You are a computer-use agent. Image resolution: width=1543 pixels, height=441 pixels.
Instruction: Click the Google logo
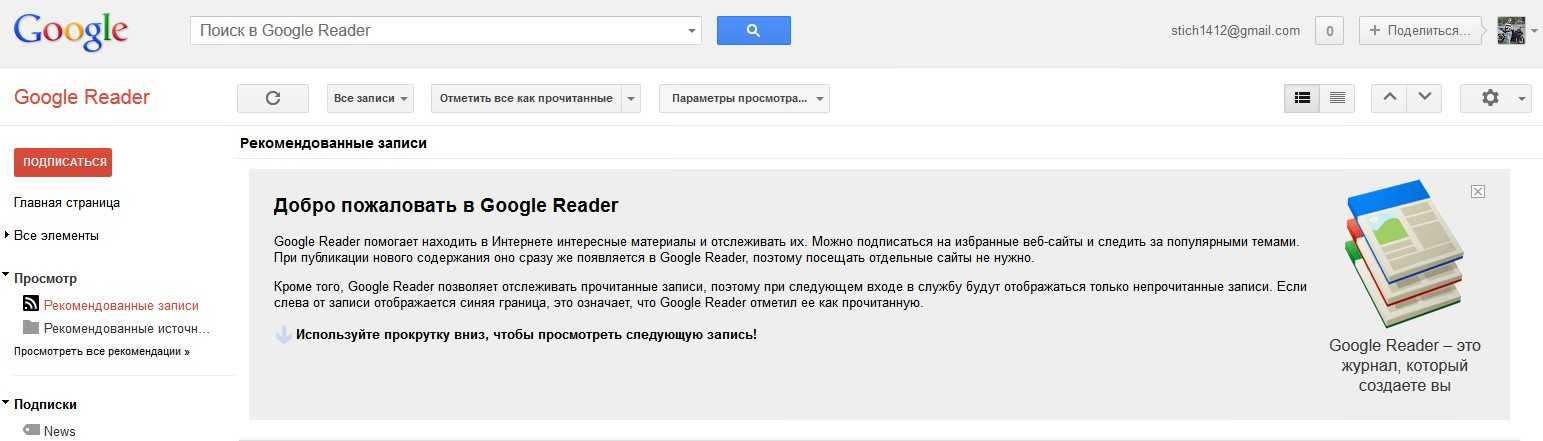(70, 32)
